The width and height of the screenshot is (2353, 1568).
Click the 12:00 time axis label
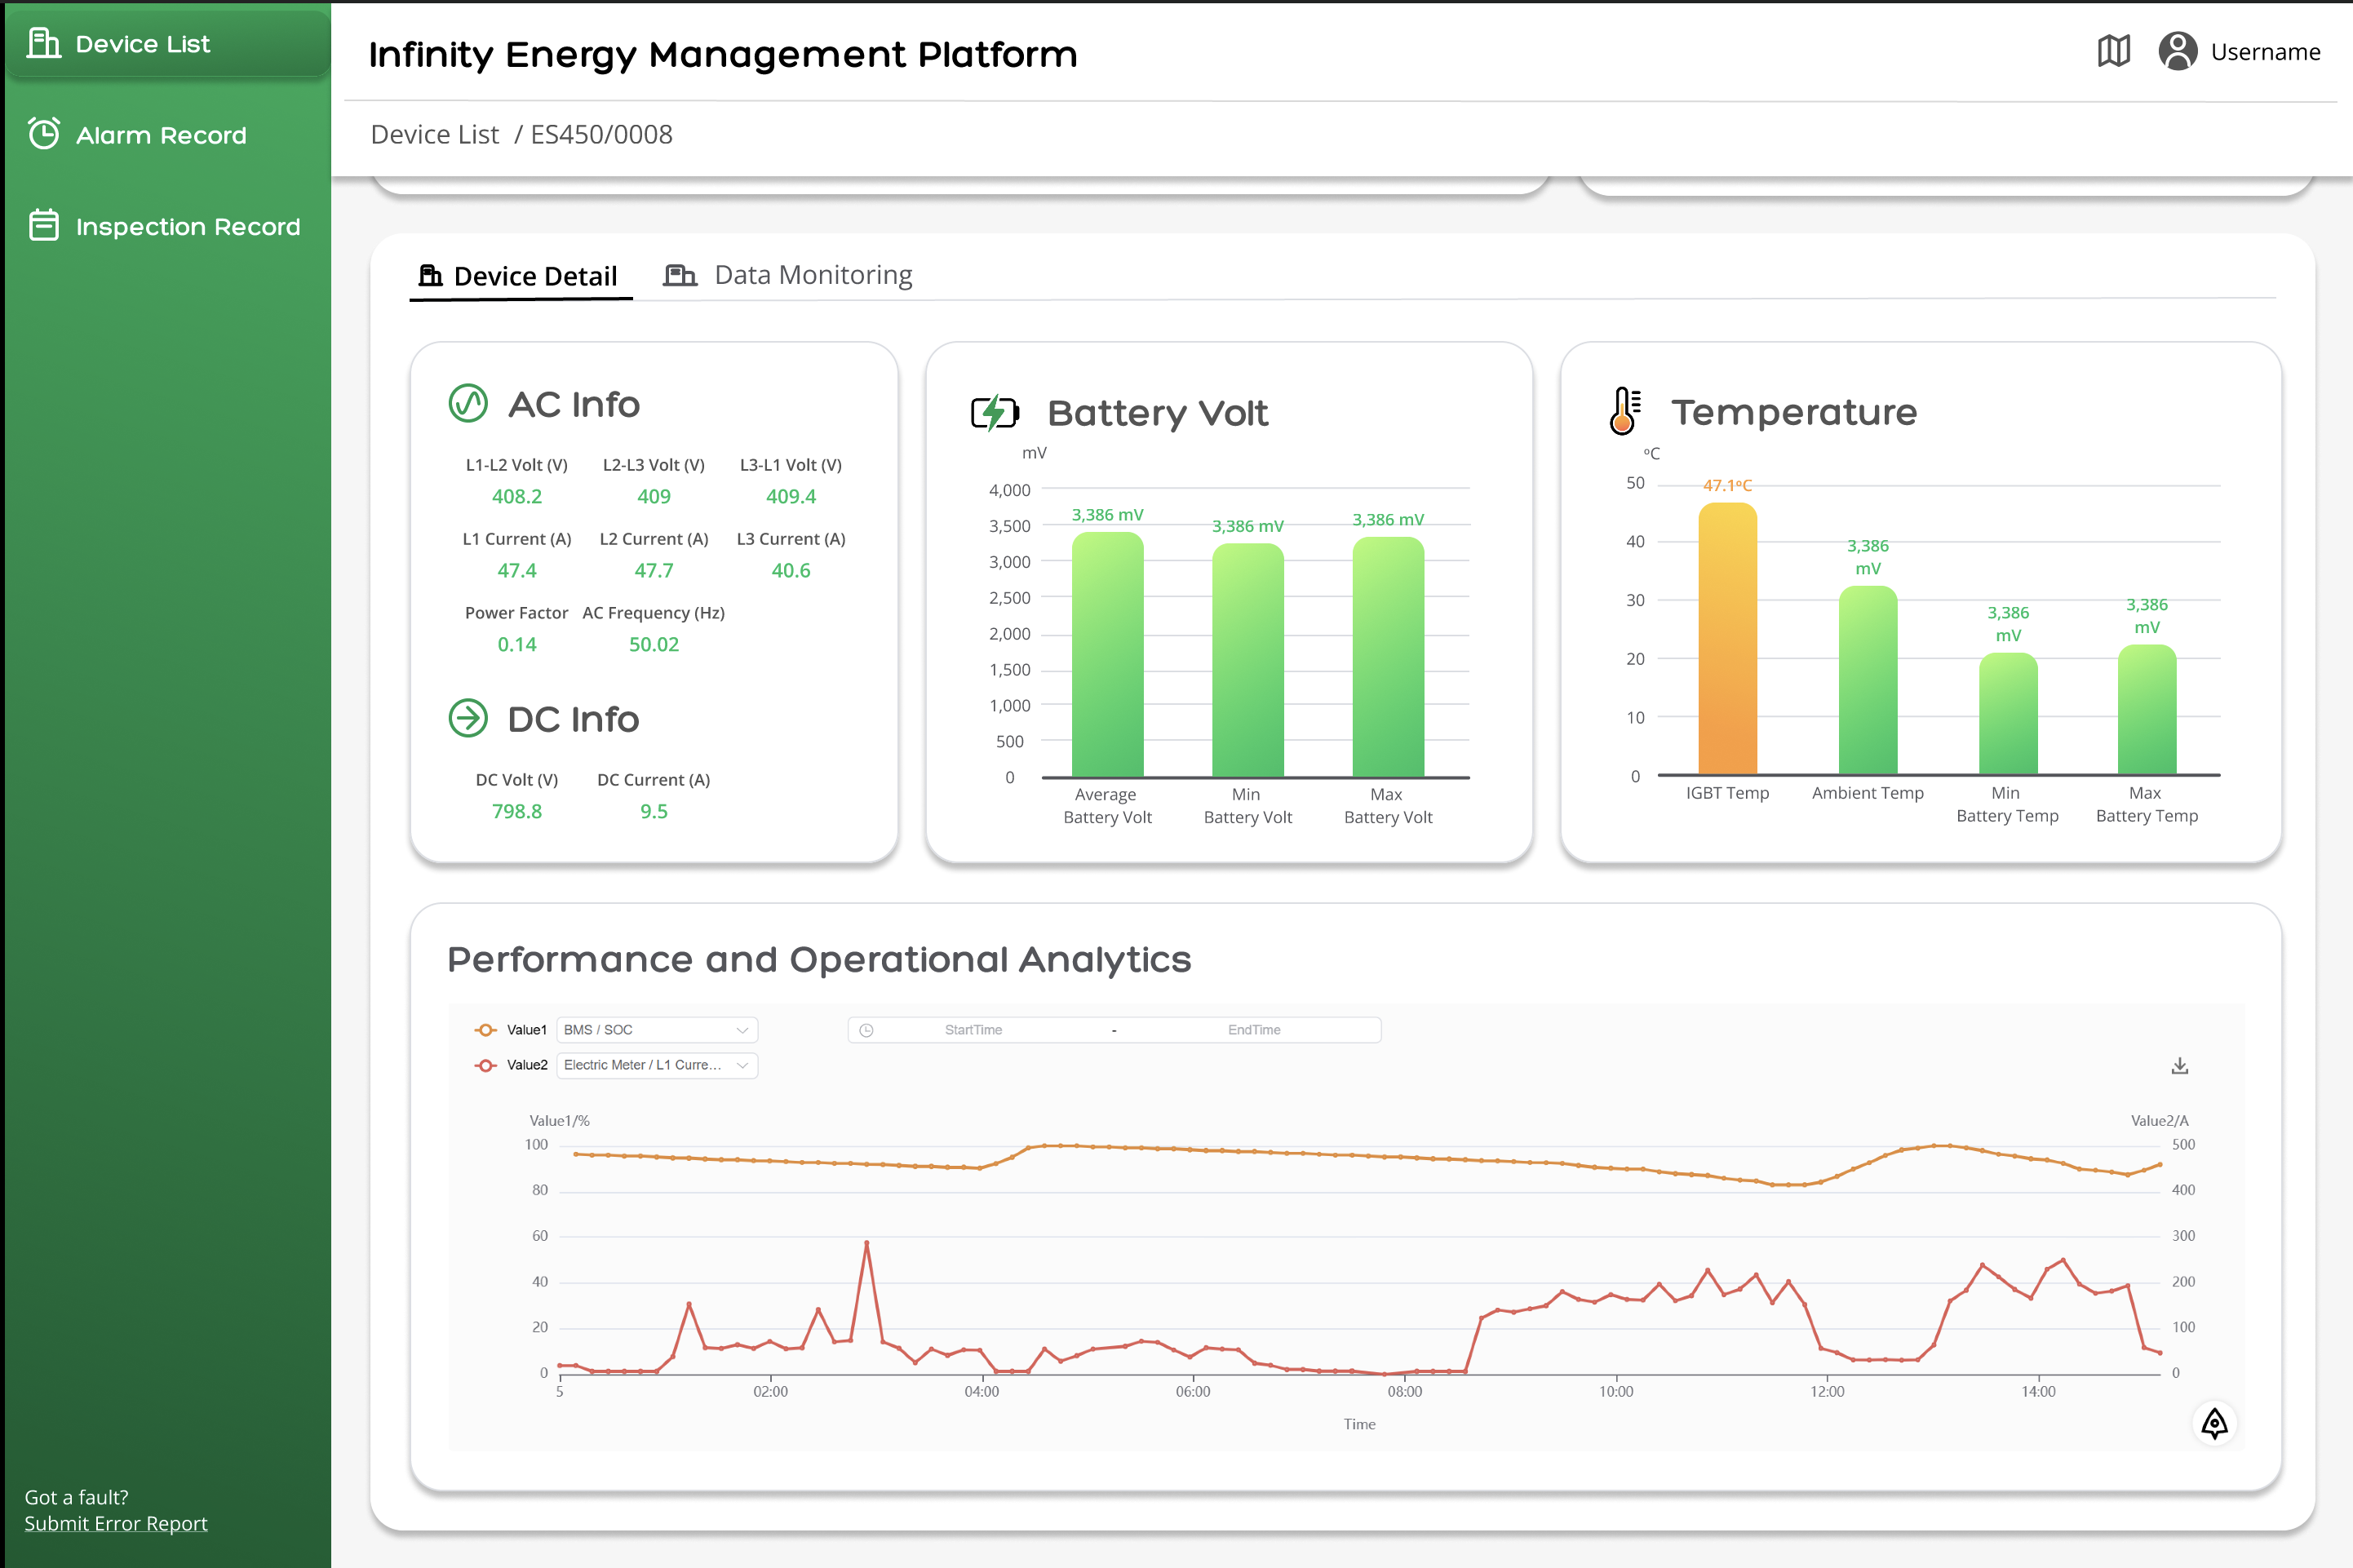[x=1827, y=1391]
